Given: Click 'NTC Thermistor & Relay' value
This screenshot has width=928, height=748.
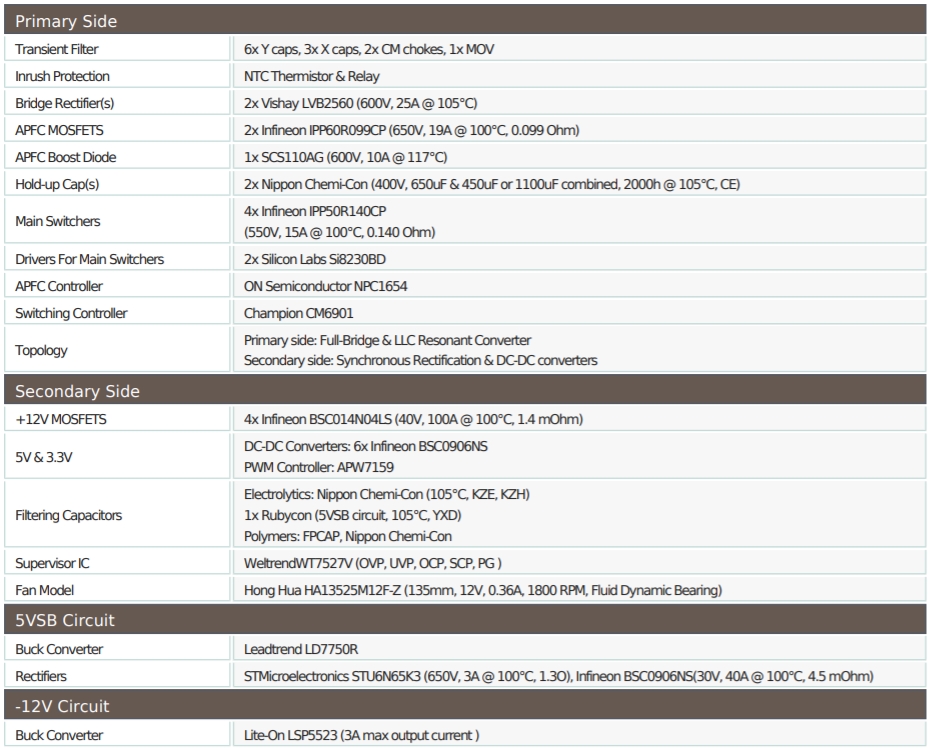Looking at the screenshot, I should coord(311,76).
